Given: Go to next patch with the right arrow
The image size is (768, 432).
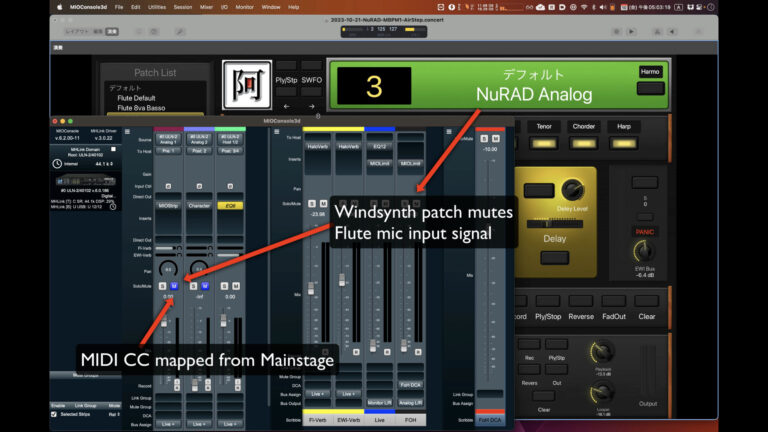Looking at the screenshot, I should click(x=312, y=106).
